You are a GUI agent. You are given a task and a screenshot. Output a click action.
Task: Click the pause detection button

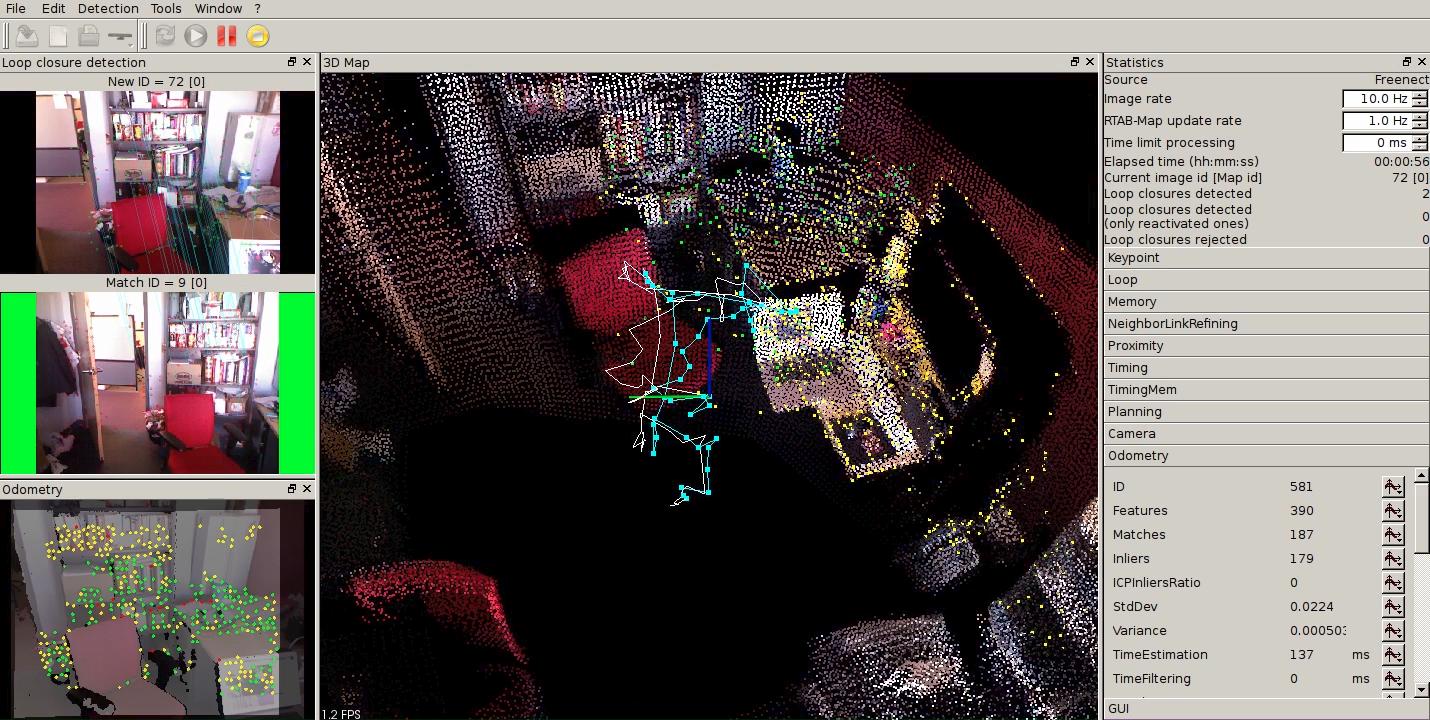pos(227,36)
